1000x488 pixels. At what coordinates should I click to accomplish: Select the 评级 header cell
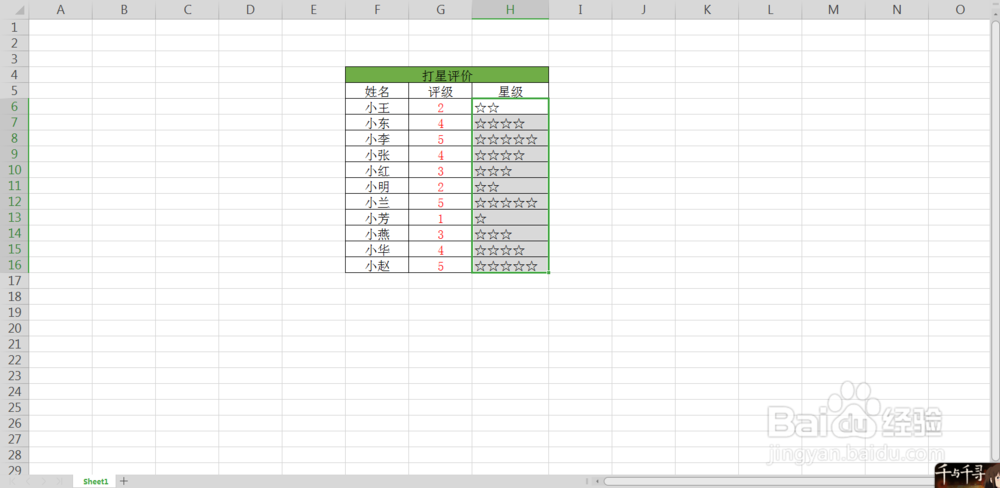pyautogui.click(x=441, y=91)
